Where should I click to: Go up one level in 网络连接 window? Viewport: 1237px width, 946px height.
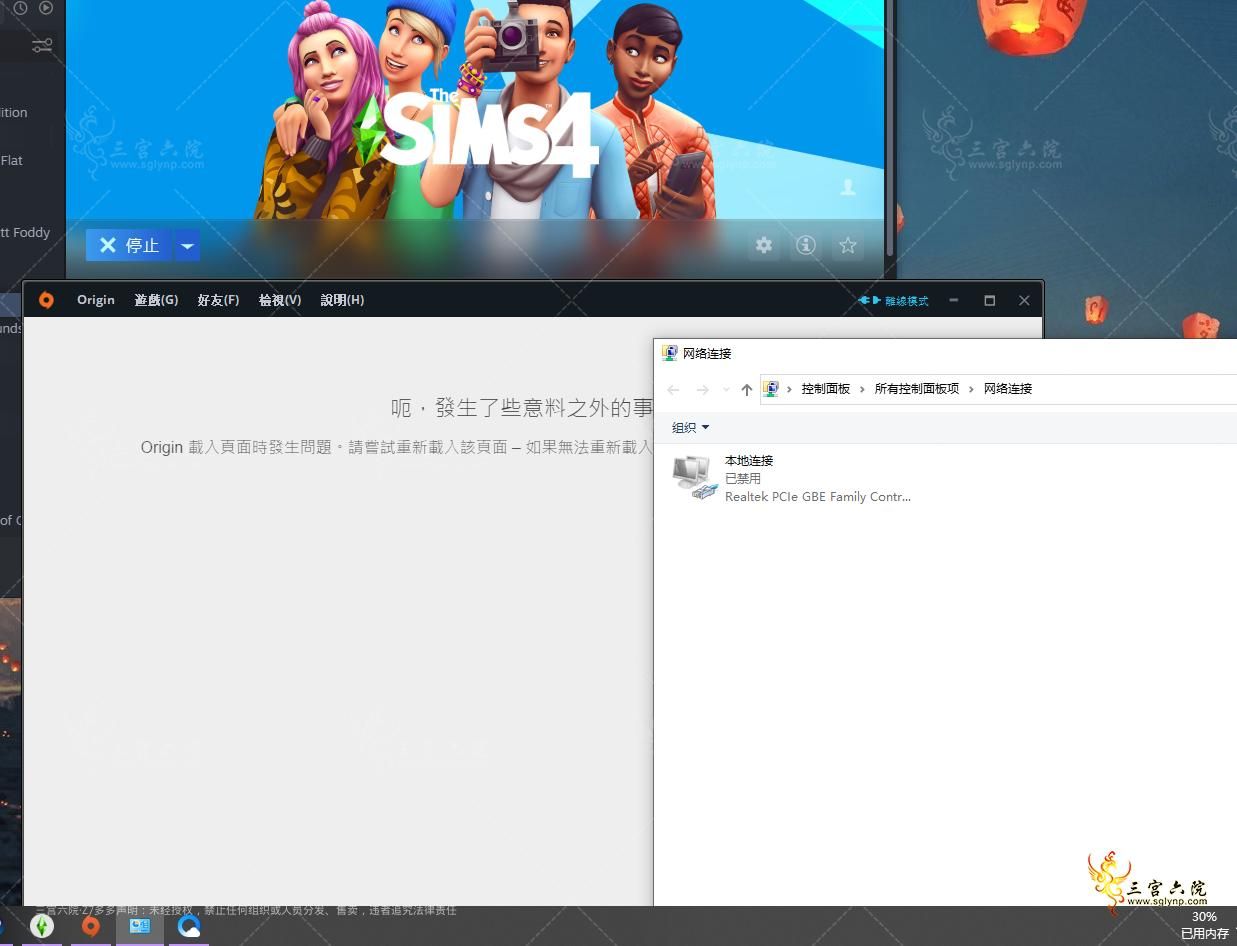click(747, 390)
